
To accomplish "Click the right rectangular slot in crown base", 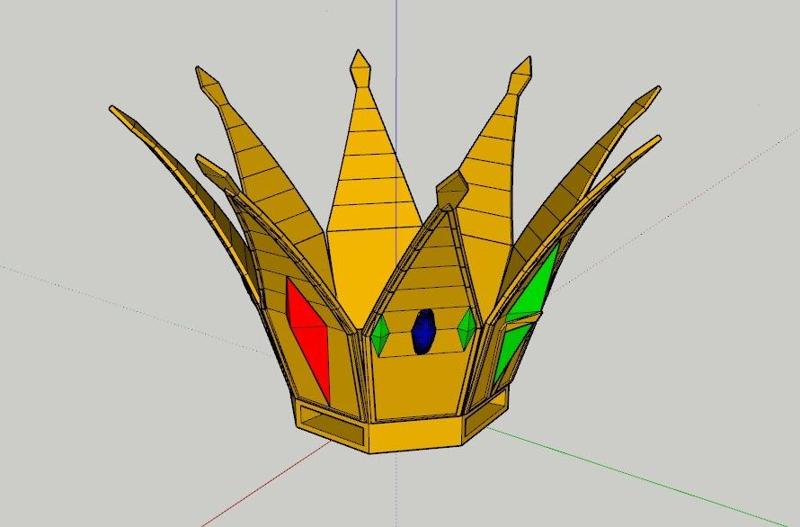I will click(x=485, y=412).
